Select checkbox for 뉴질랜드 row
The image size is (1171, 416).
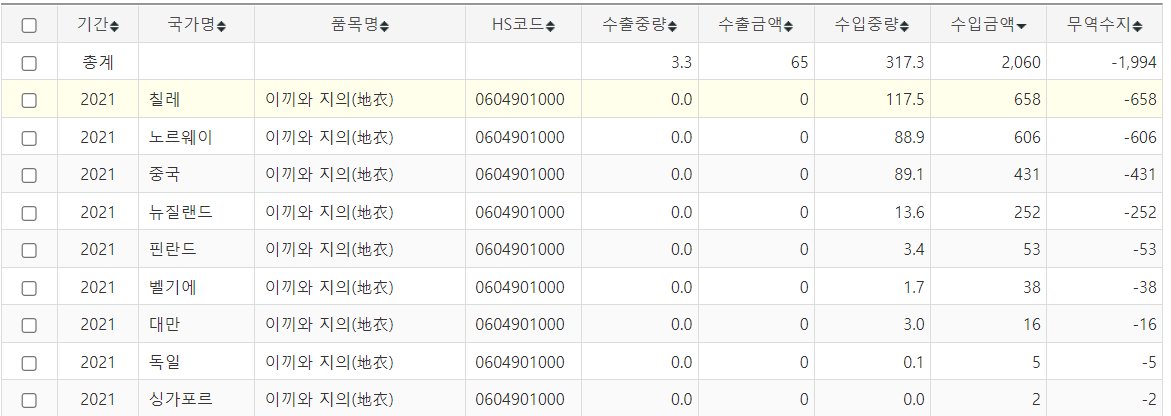coord(29,213)
